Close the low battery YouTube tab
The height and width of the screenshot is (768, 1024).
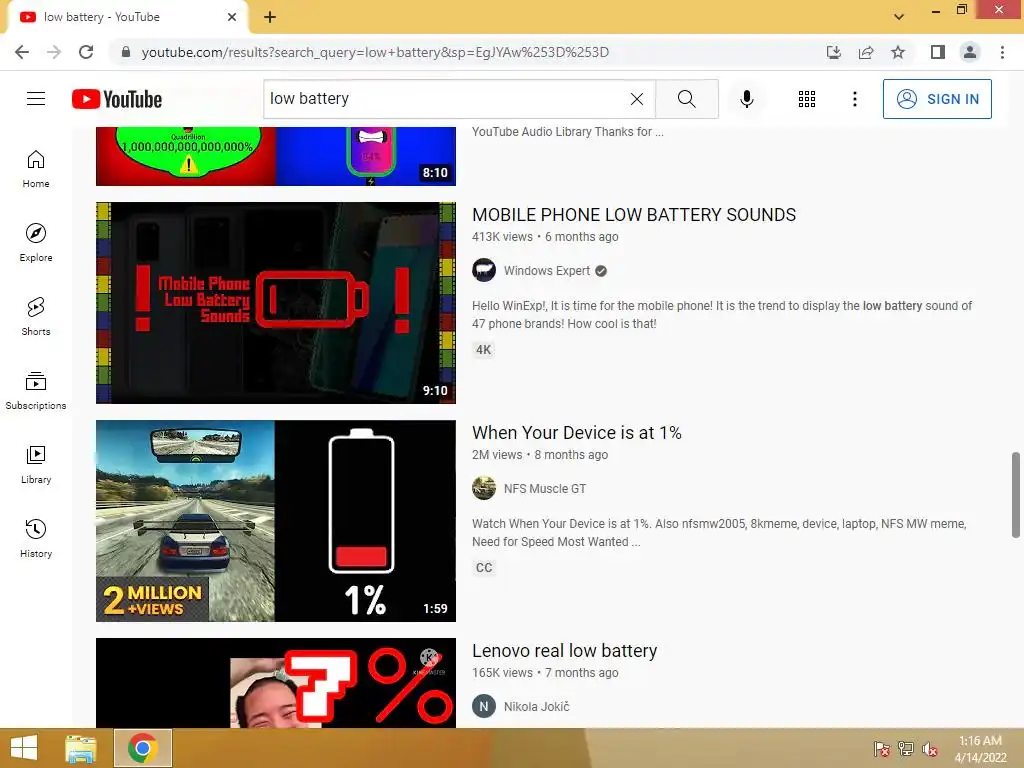(x=232, y=17)
